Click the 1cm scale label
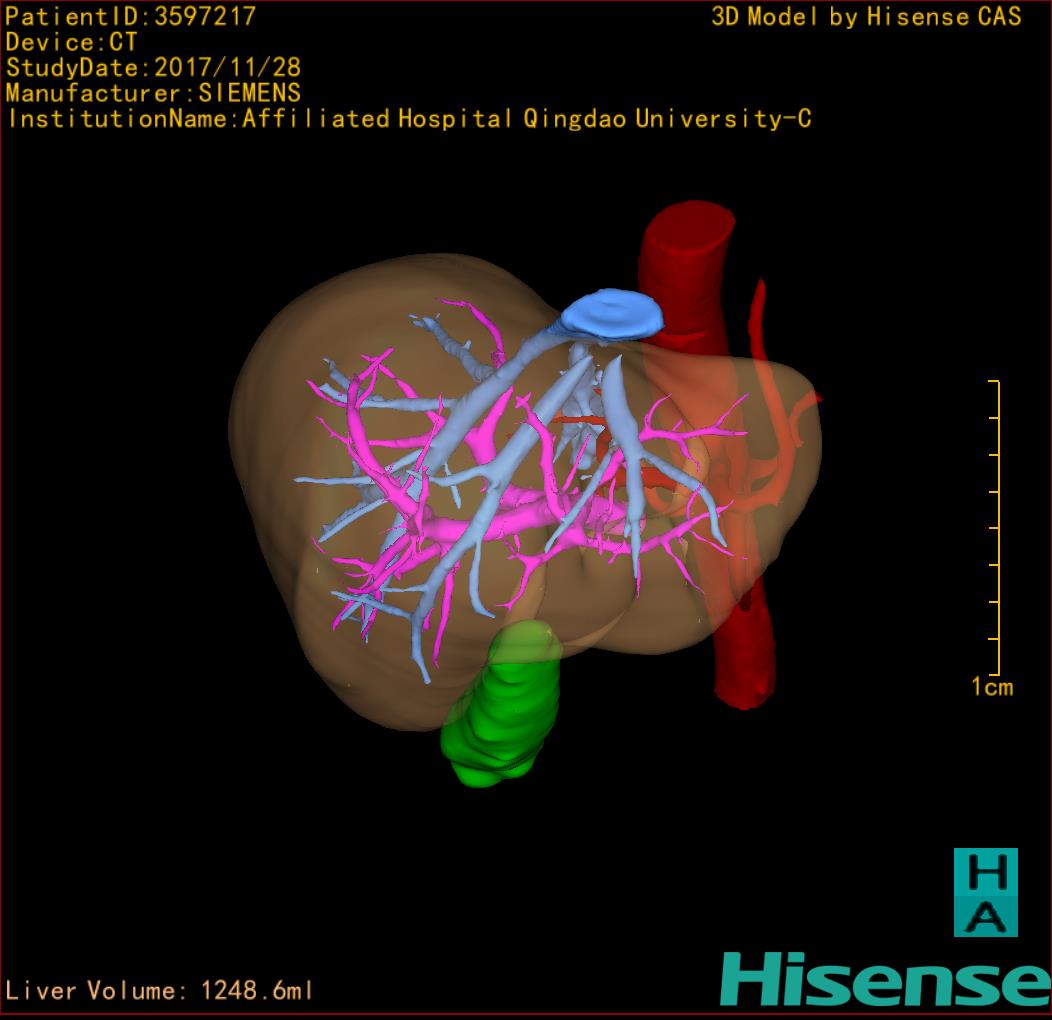 point(991,687)
